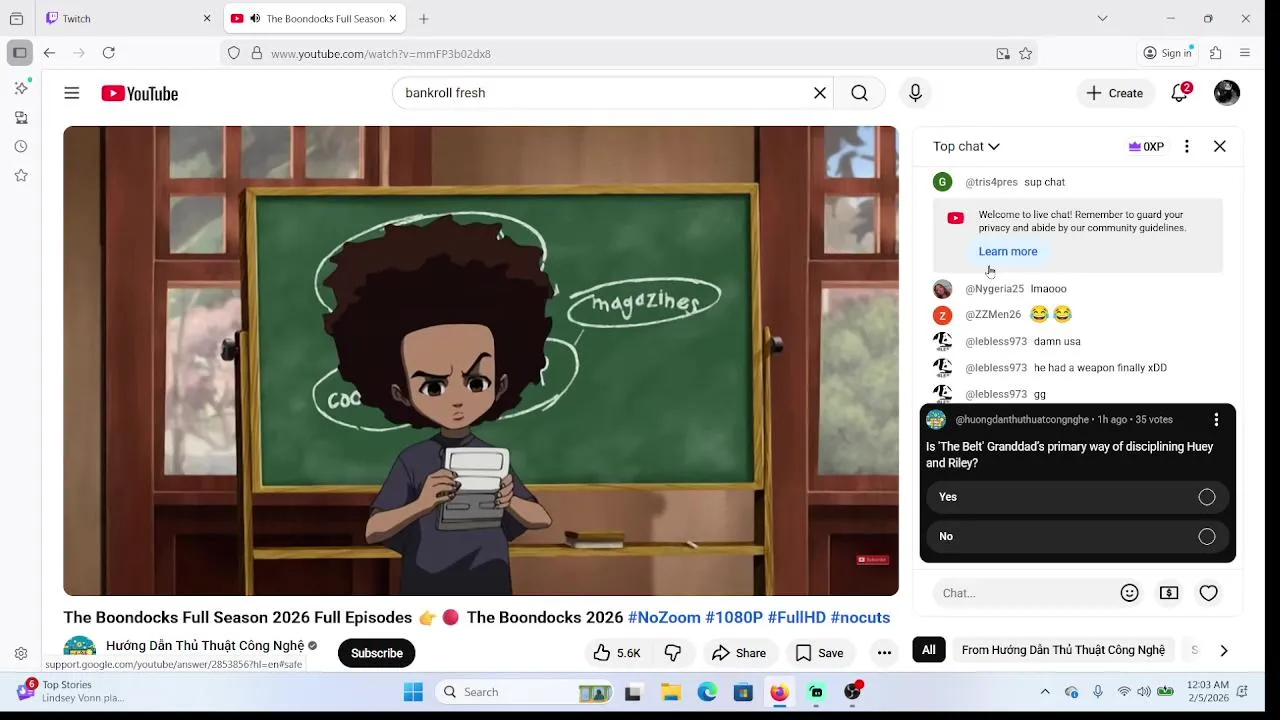Bookmark this page with the star

(1025, 54)
